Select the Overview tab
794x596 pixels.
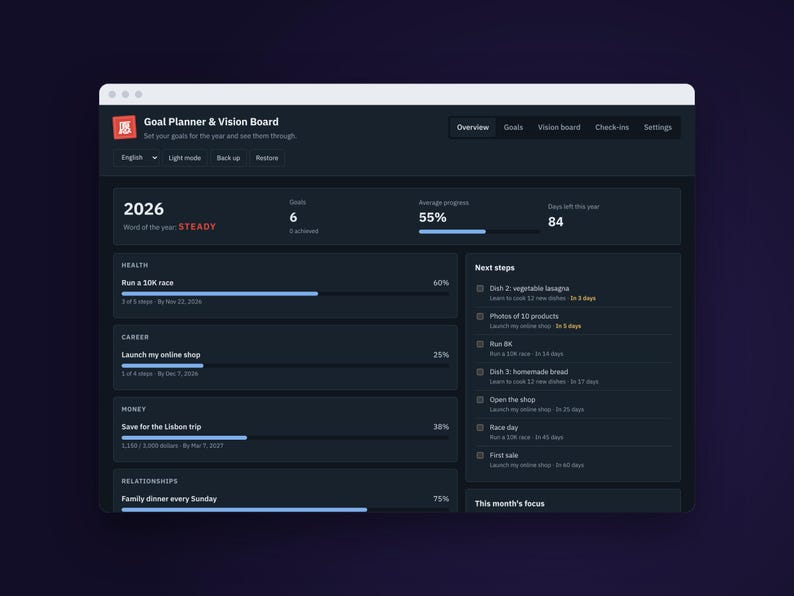(472, 128)
